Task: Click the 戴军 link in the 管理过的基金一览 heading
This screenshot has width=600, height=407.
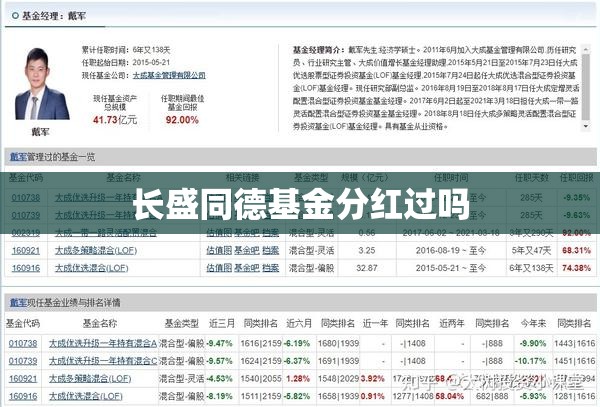Action: (18, 157)
